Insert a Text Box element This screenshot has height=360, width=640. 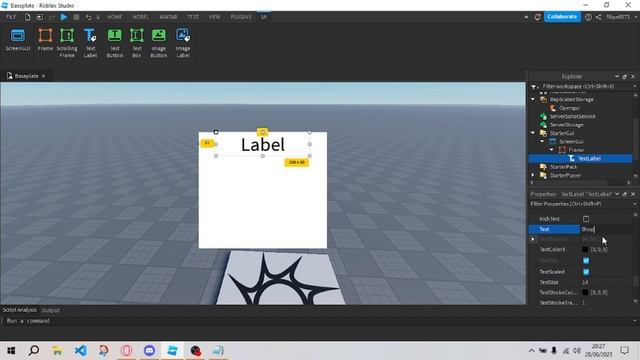(137, 43)
